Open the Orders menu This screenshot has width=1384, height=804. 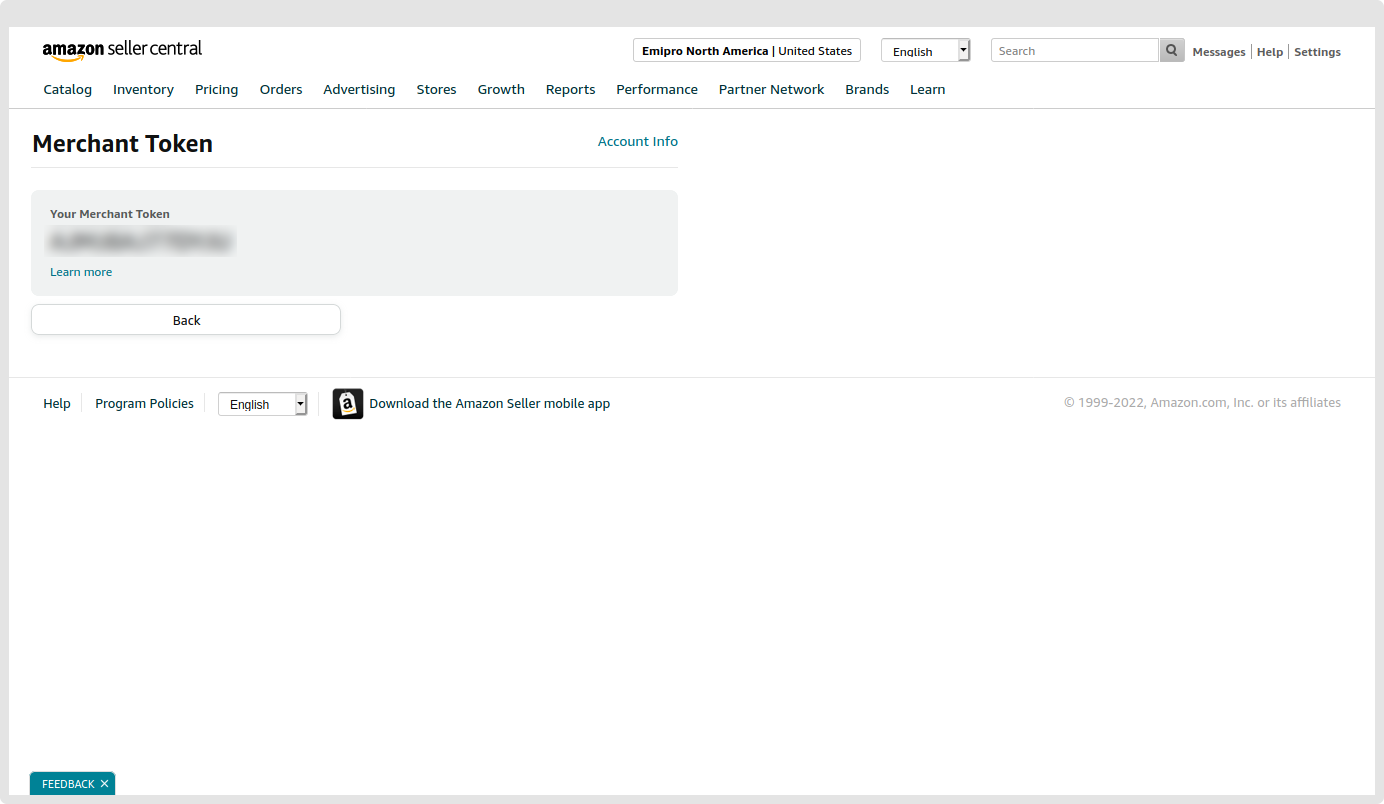281,90
